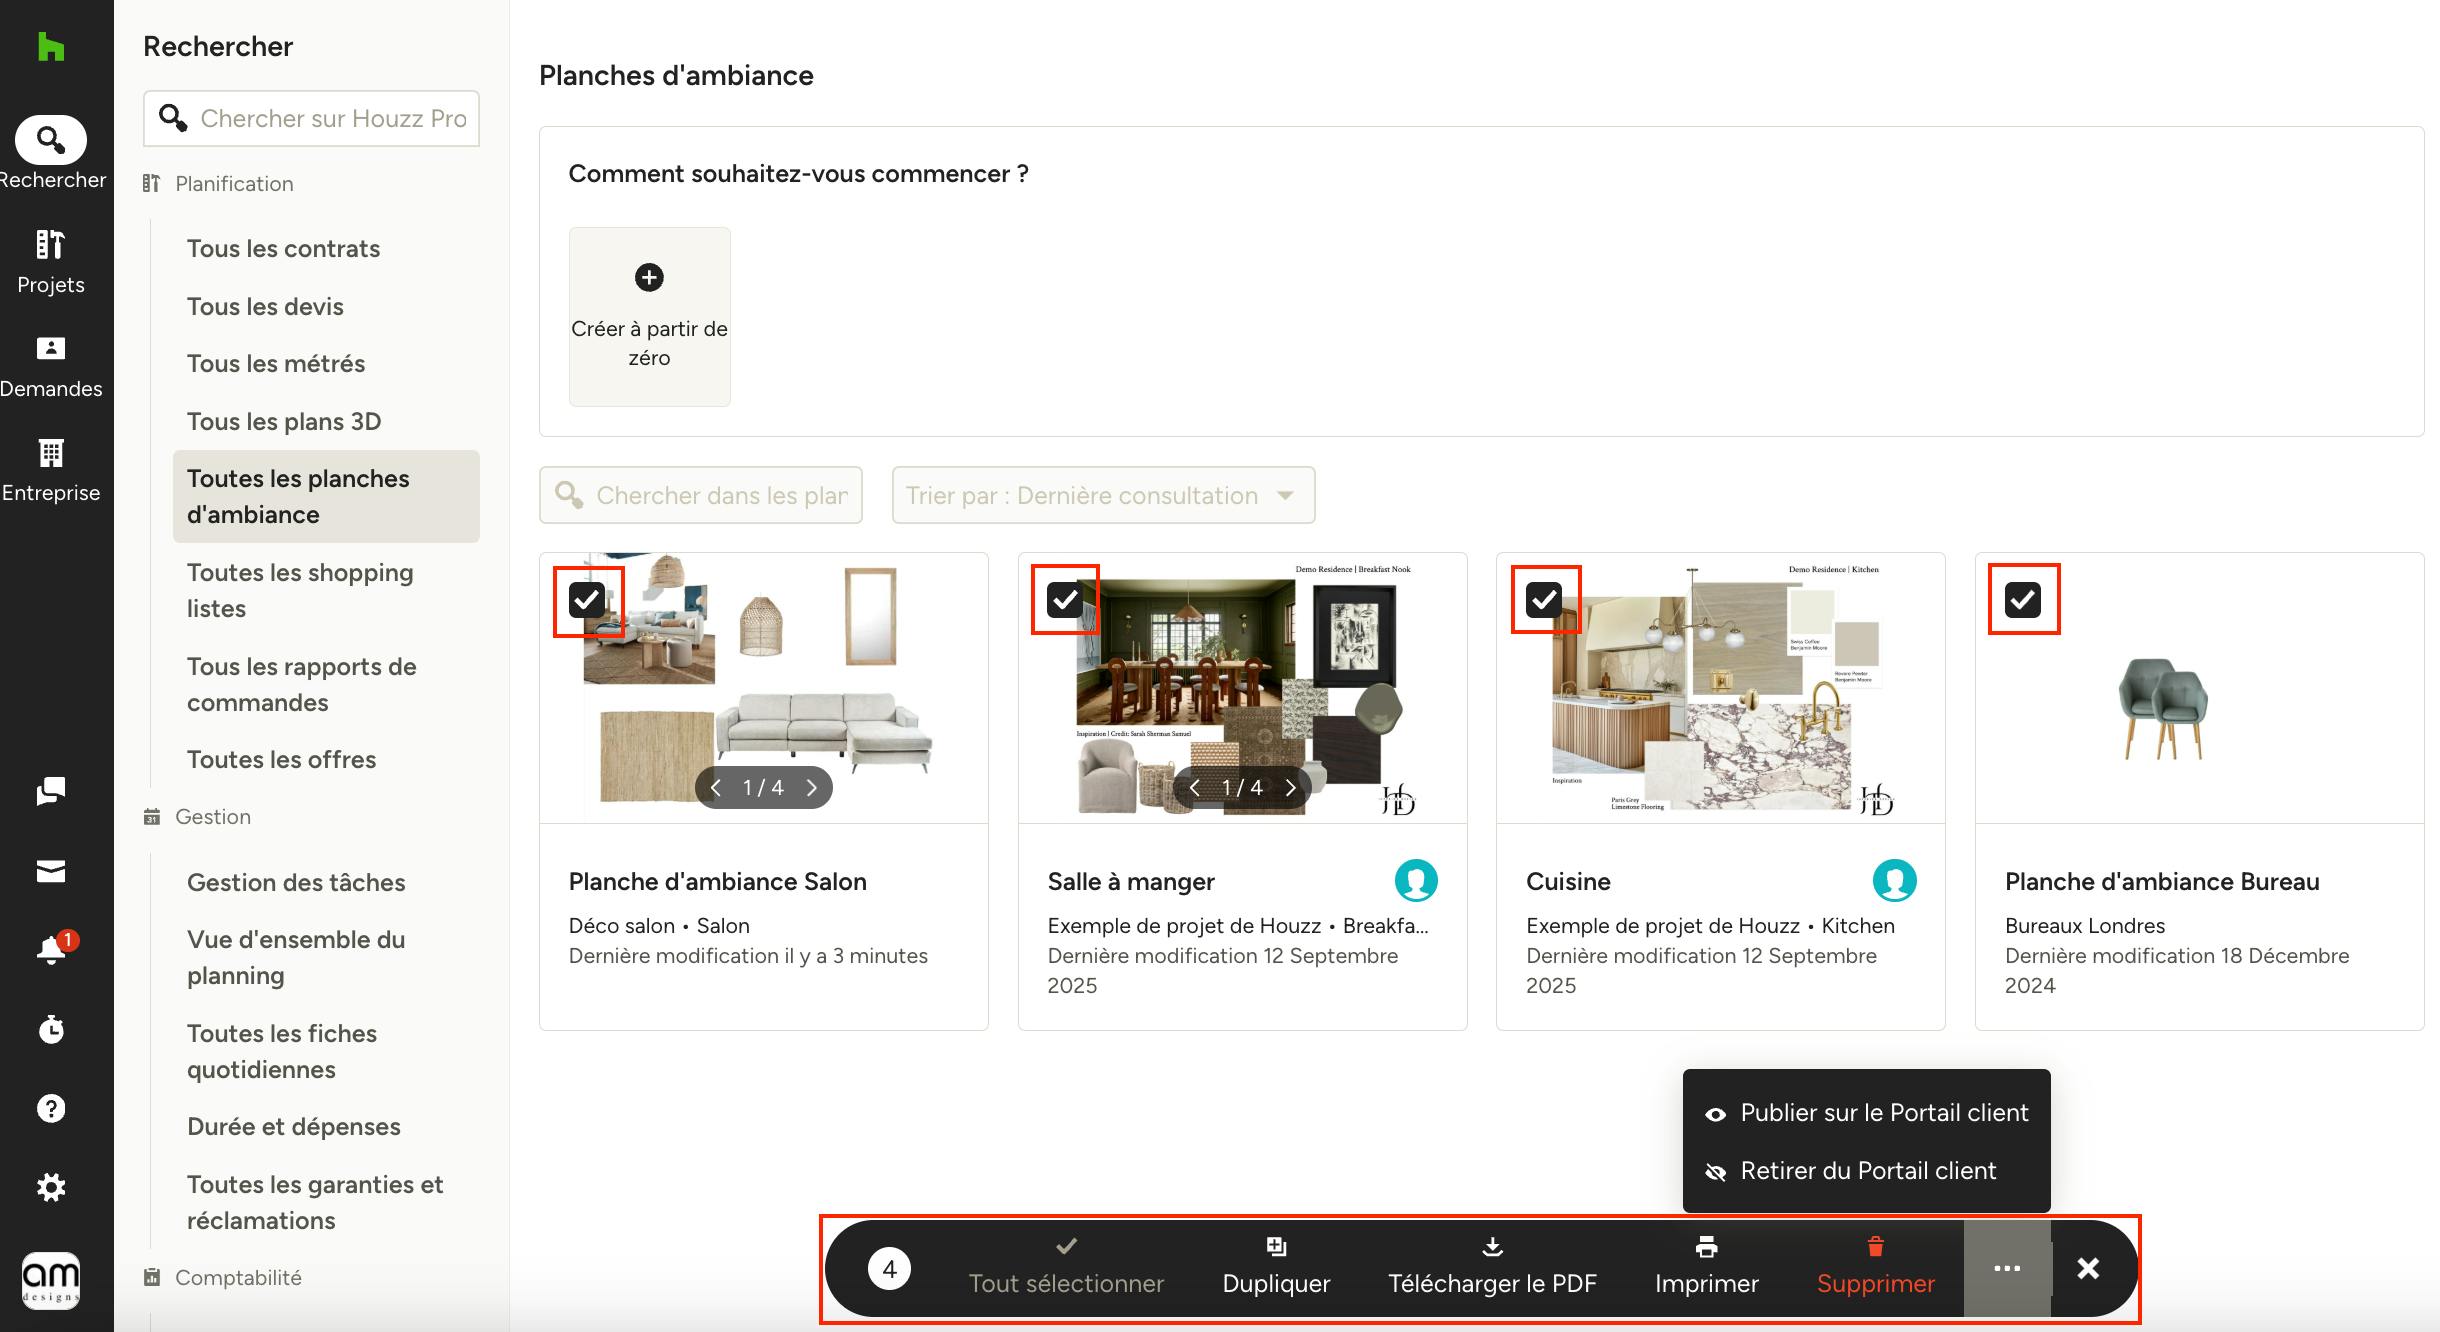Click Tout sélectionner in the action bar
This screenshot has width=2440, height=1332.
coord(1066,1268)
